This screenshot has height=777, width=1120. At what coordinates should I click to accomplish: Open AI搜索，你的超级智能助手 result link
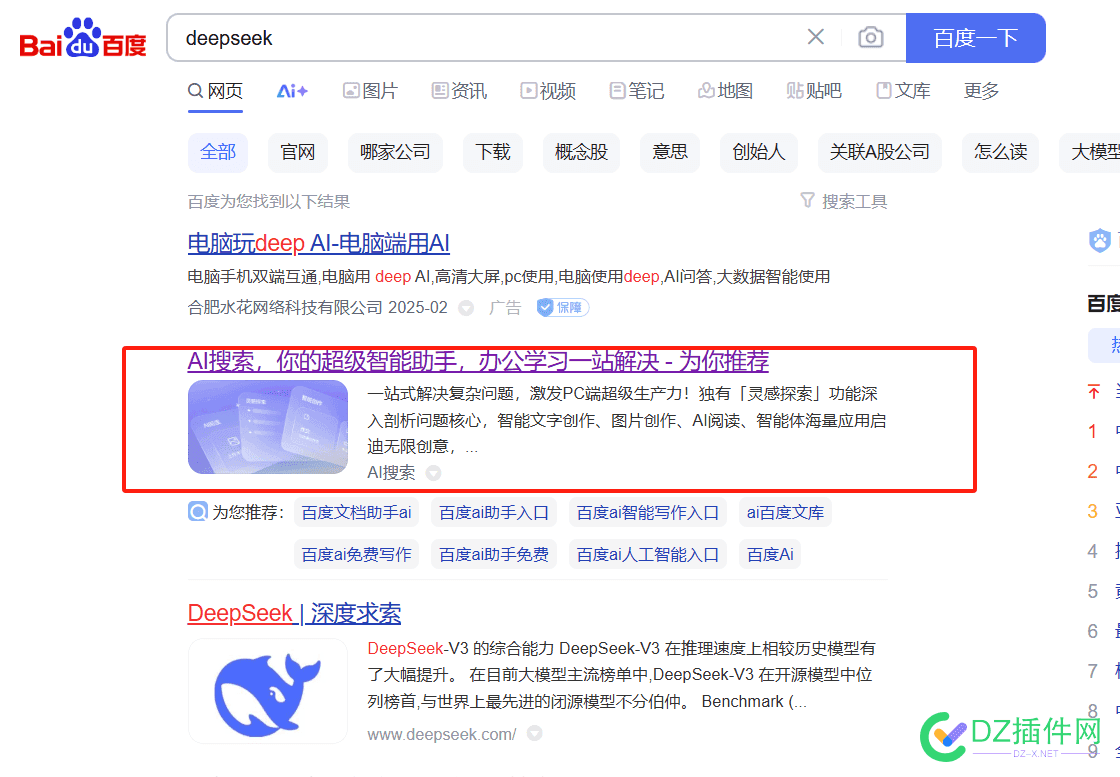click(478, 361)
